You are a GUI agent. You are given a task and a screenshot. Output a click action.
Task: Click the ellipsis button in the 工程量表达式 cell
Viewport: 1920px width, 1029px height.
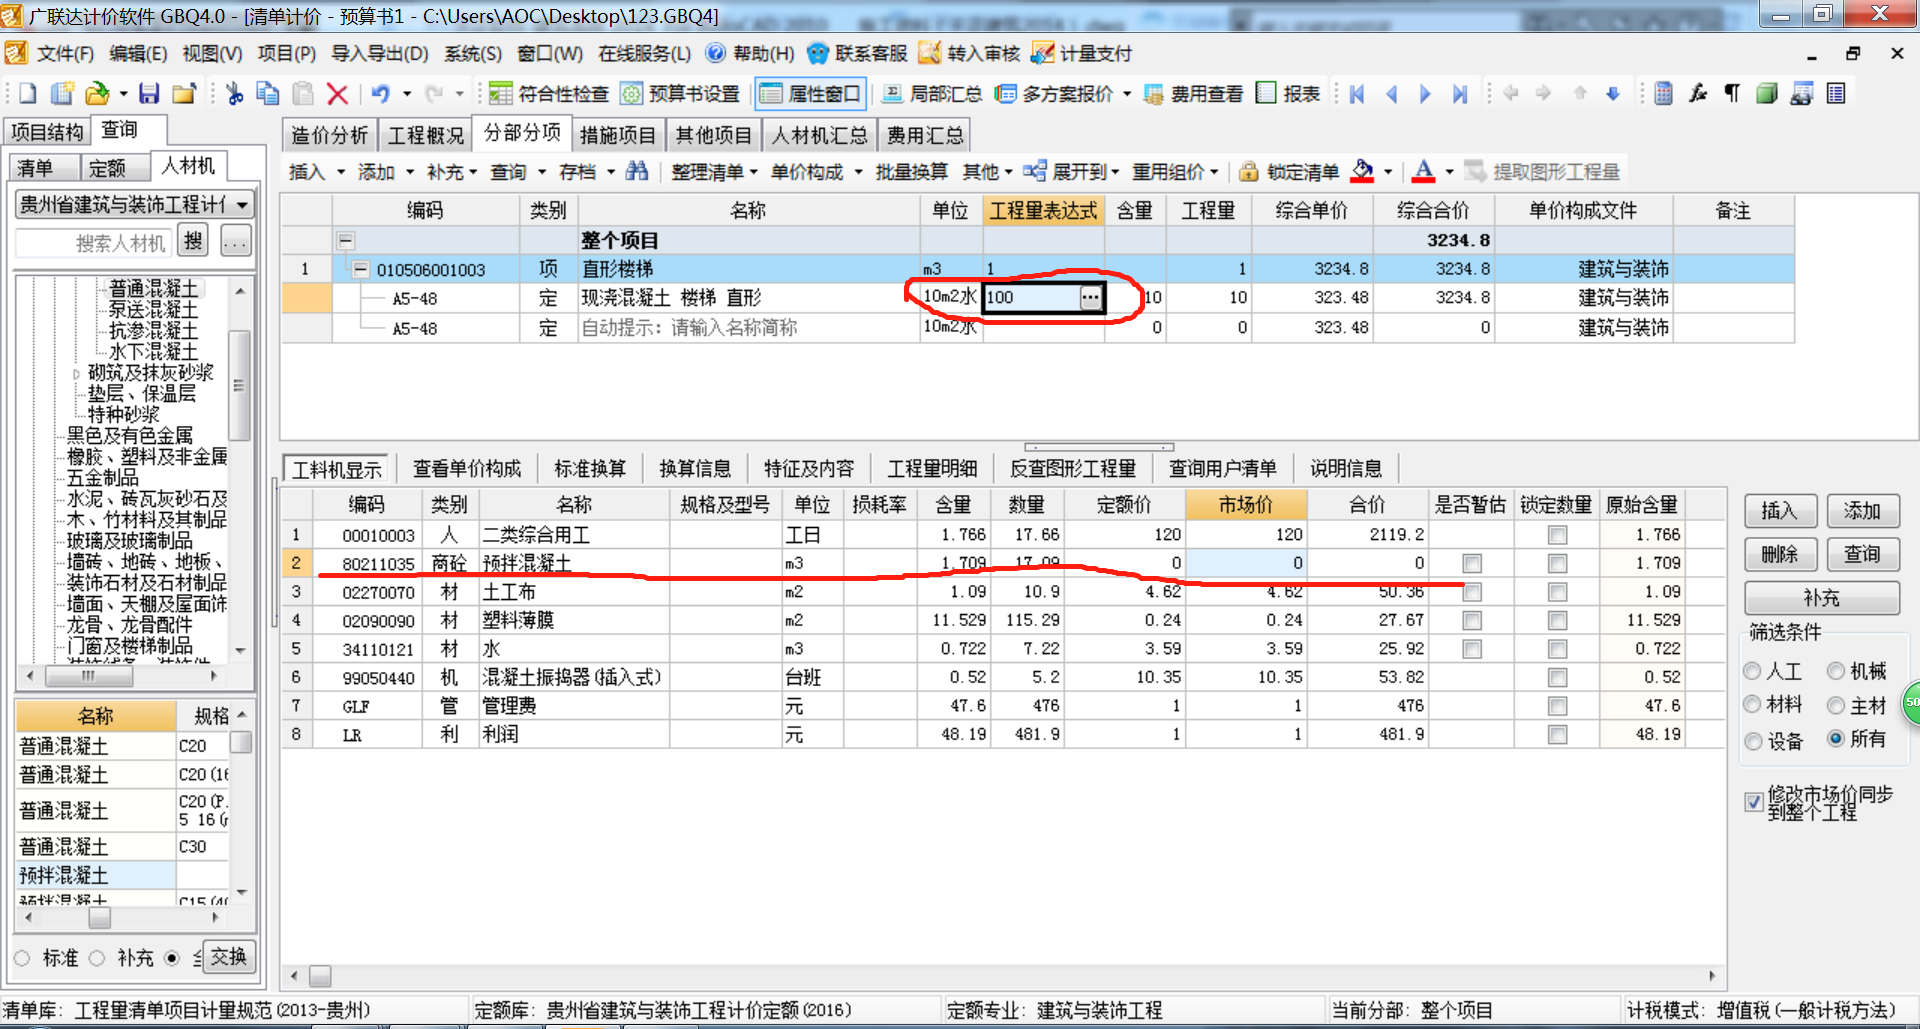click(1090, 297)
